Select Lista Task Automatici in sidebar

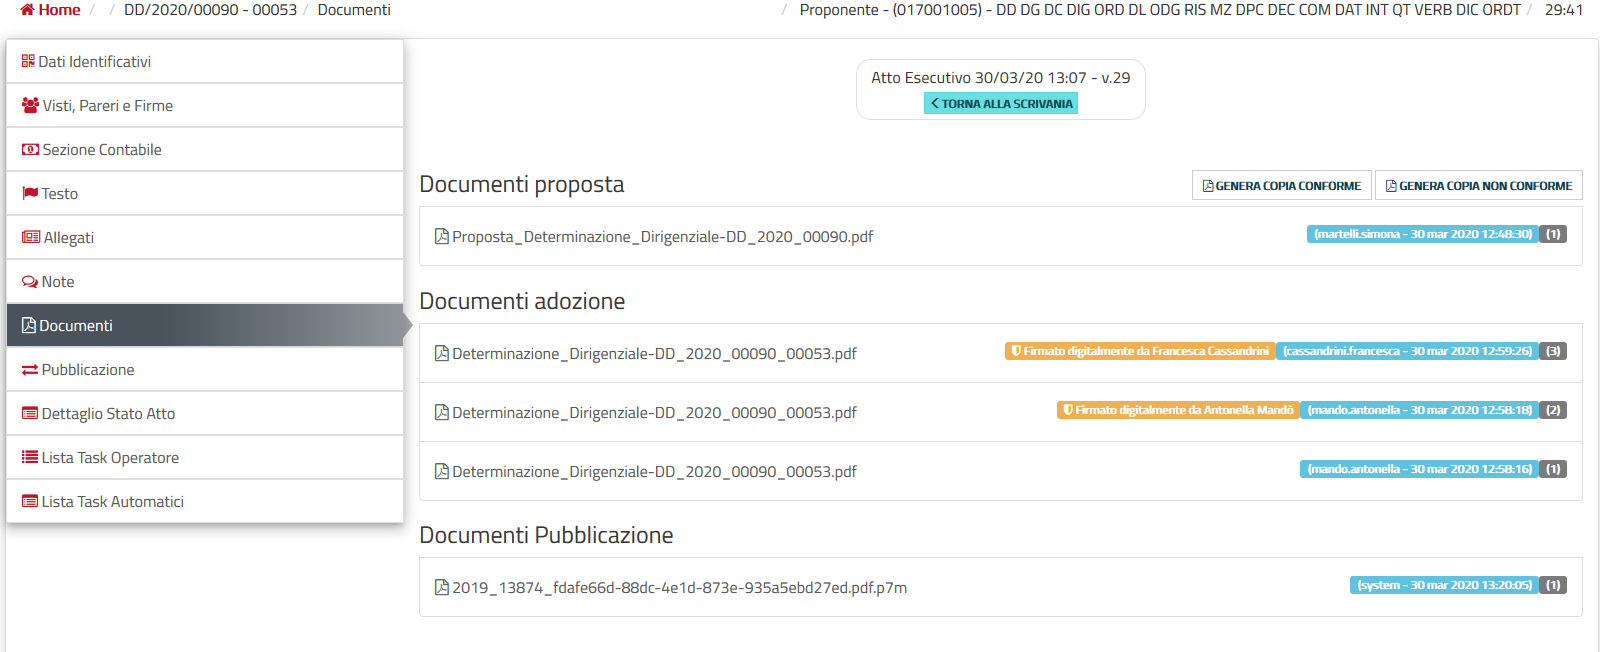click(112, 502)
